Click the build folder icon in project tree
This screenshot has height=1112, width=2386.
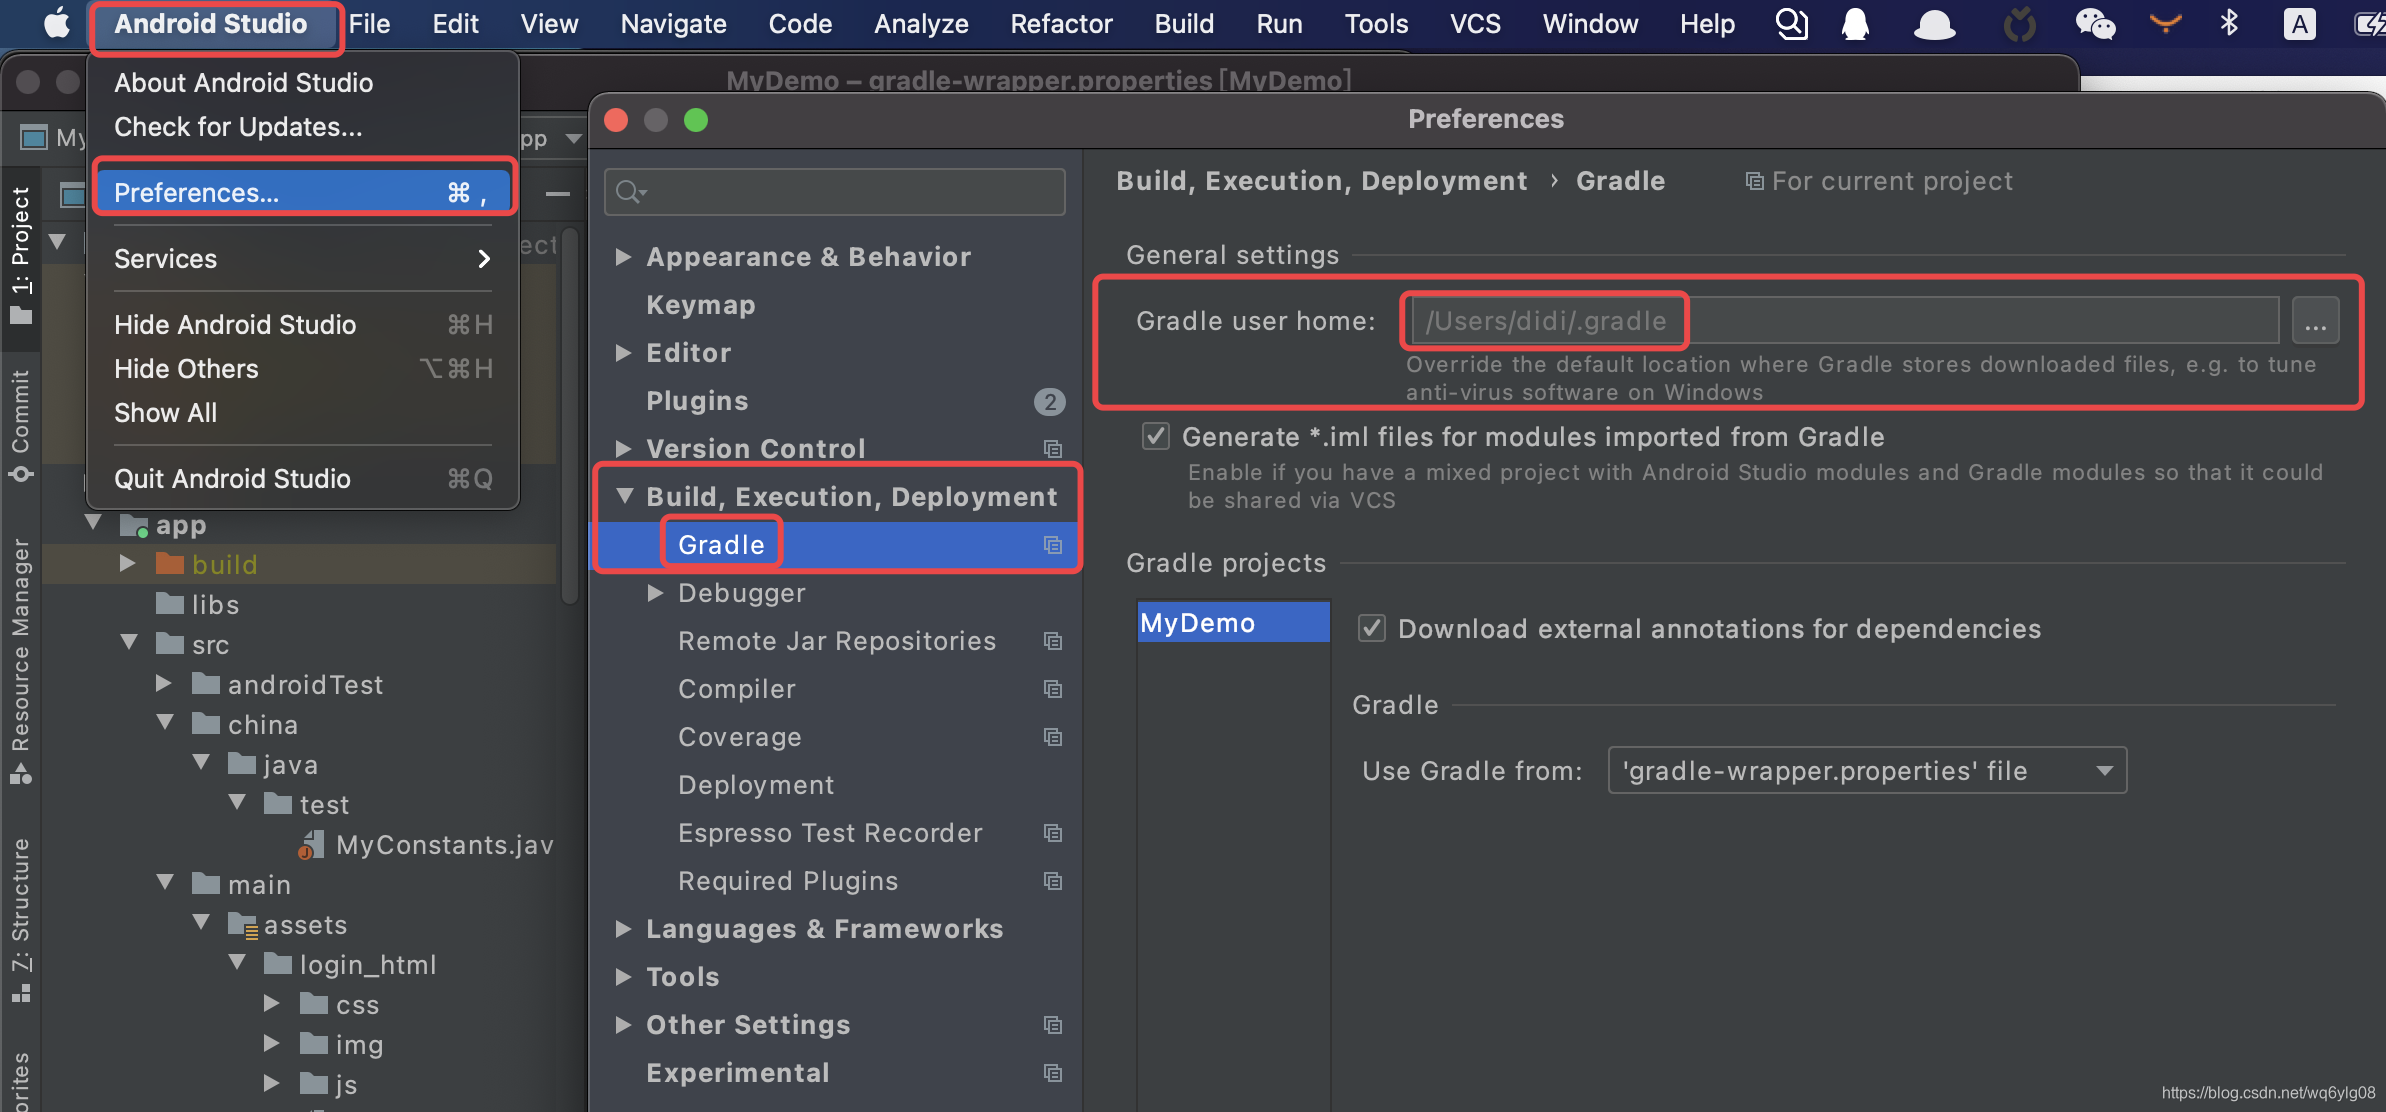click(x=170, y=564)
